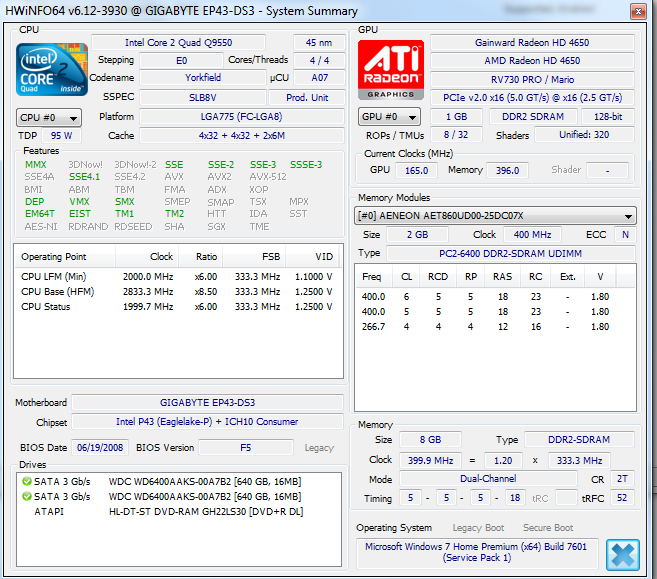Expand the AENEON memory module dropdown

[495, 216]
